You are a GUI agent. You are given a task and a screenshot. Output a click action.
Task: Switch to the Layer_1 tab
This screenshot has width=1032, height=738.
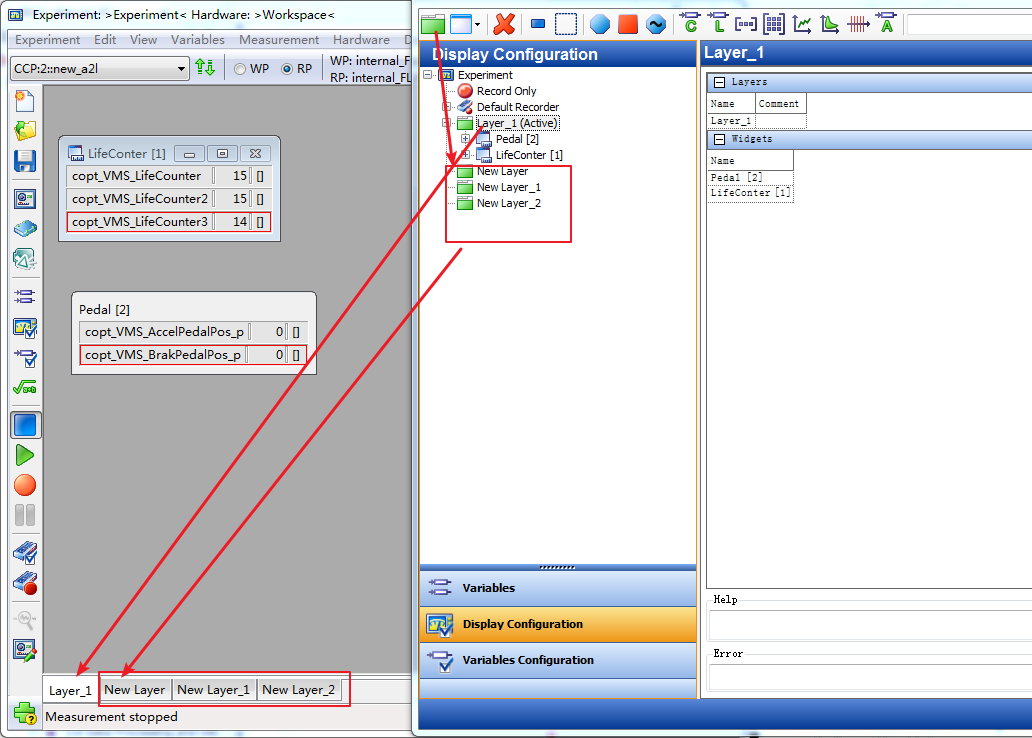point(70,691)
